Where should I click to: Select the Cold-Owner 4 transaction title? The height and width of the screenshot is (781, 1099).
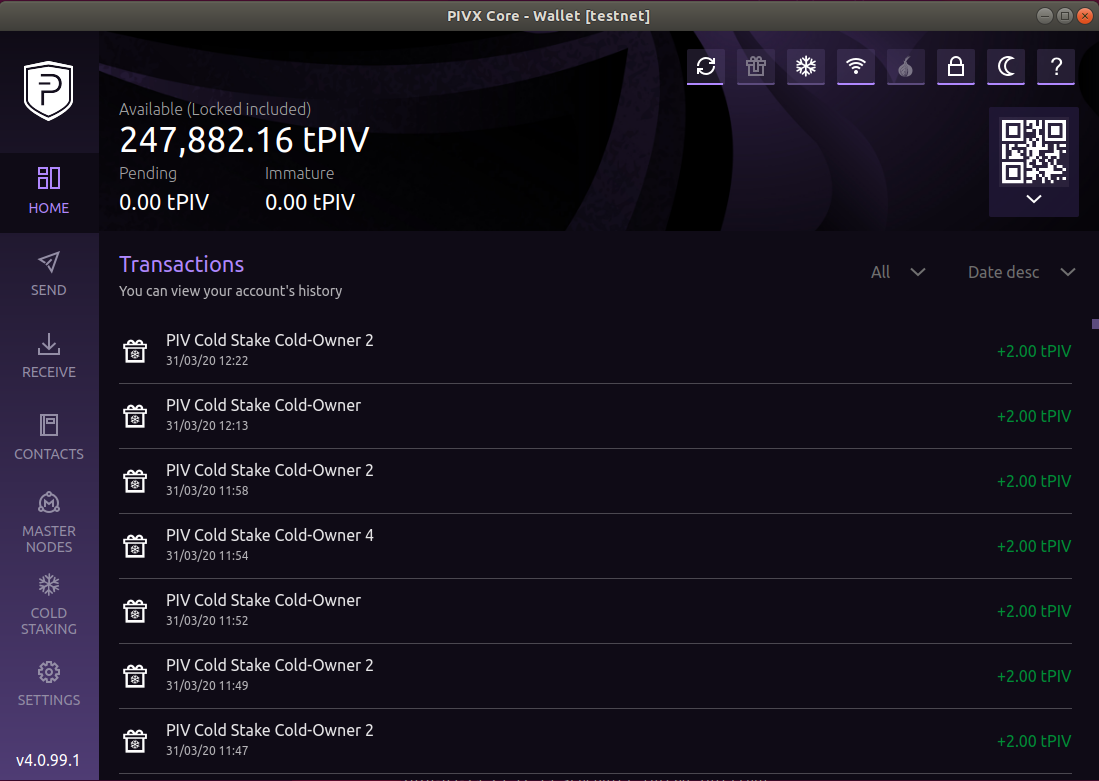270,535
